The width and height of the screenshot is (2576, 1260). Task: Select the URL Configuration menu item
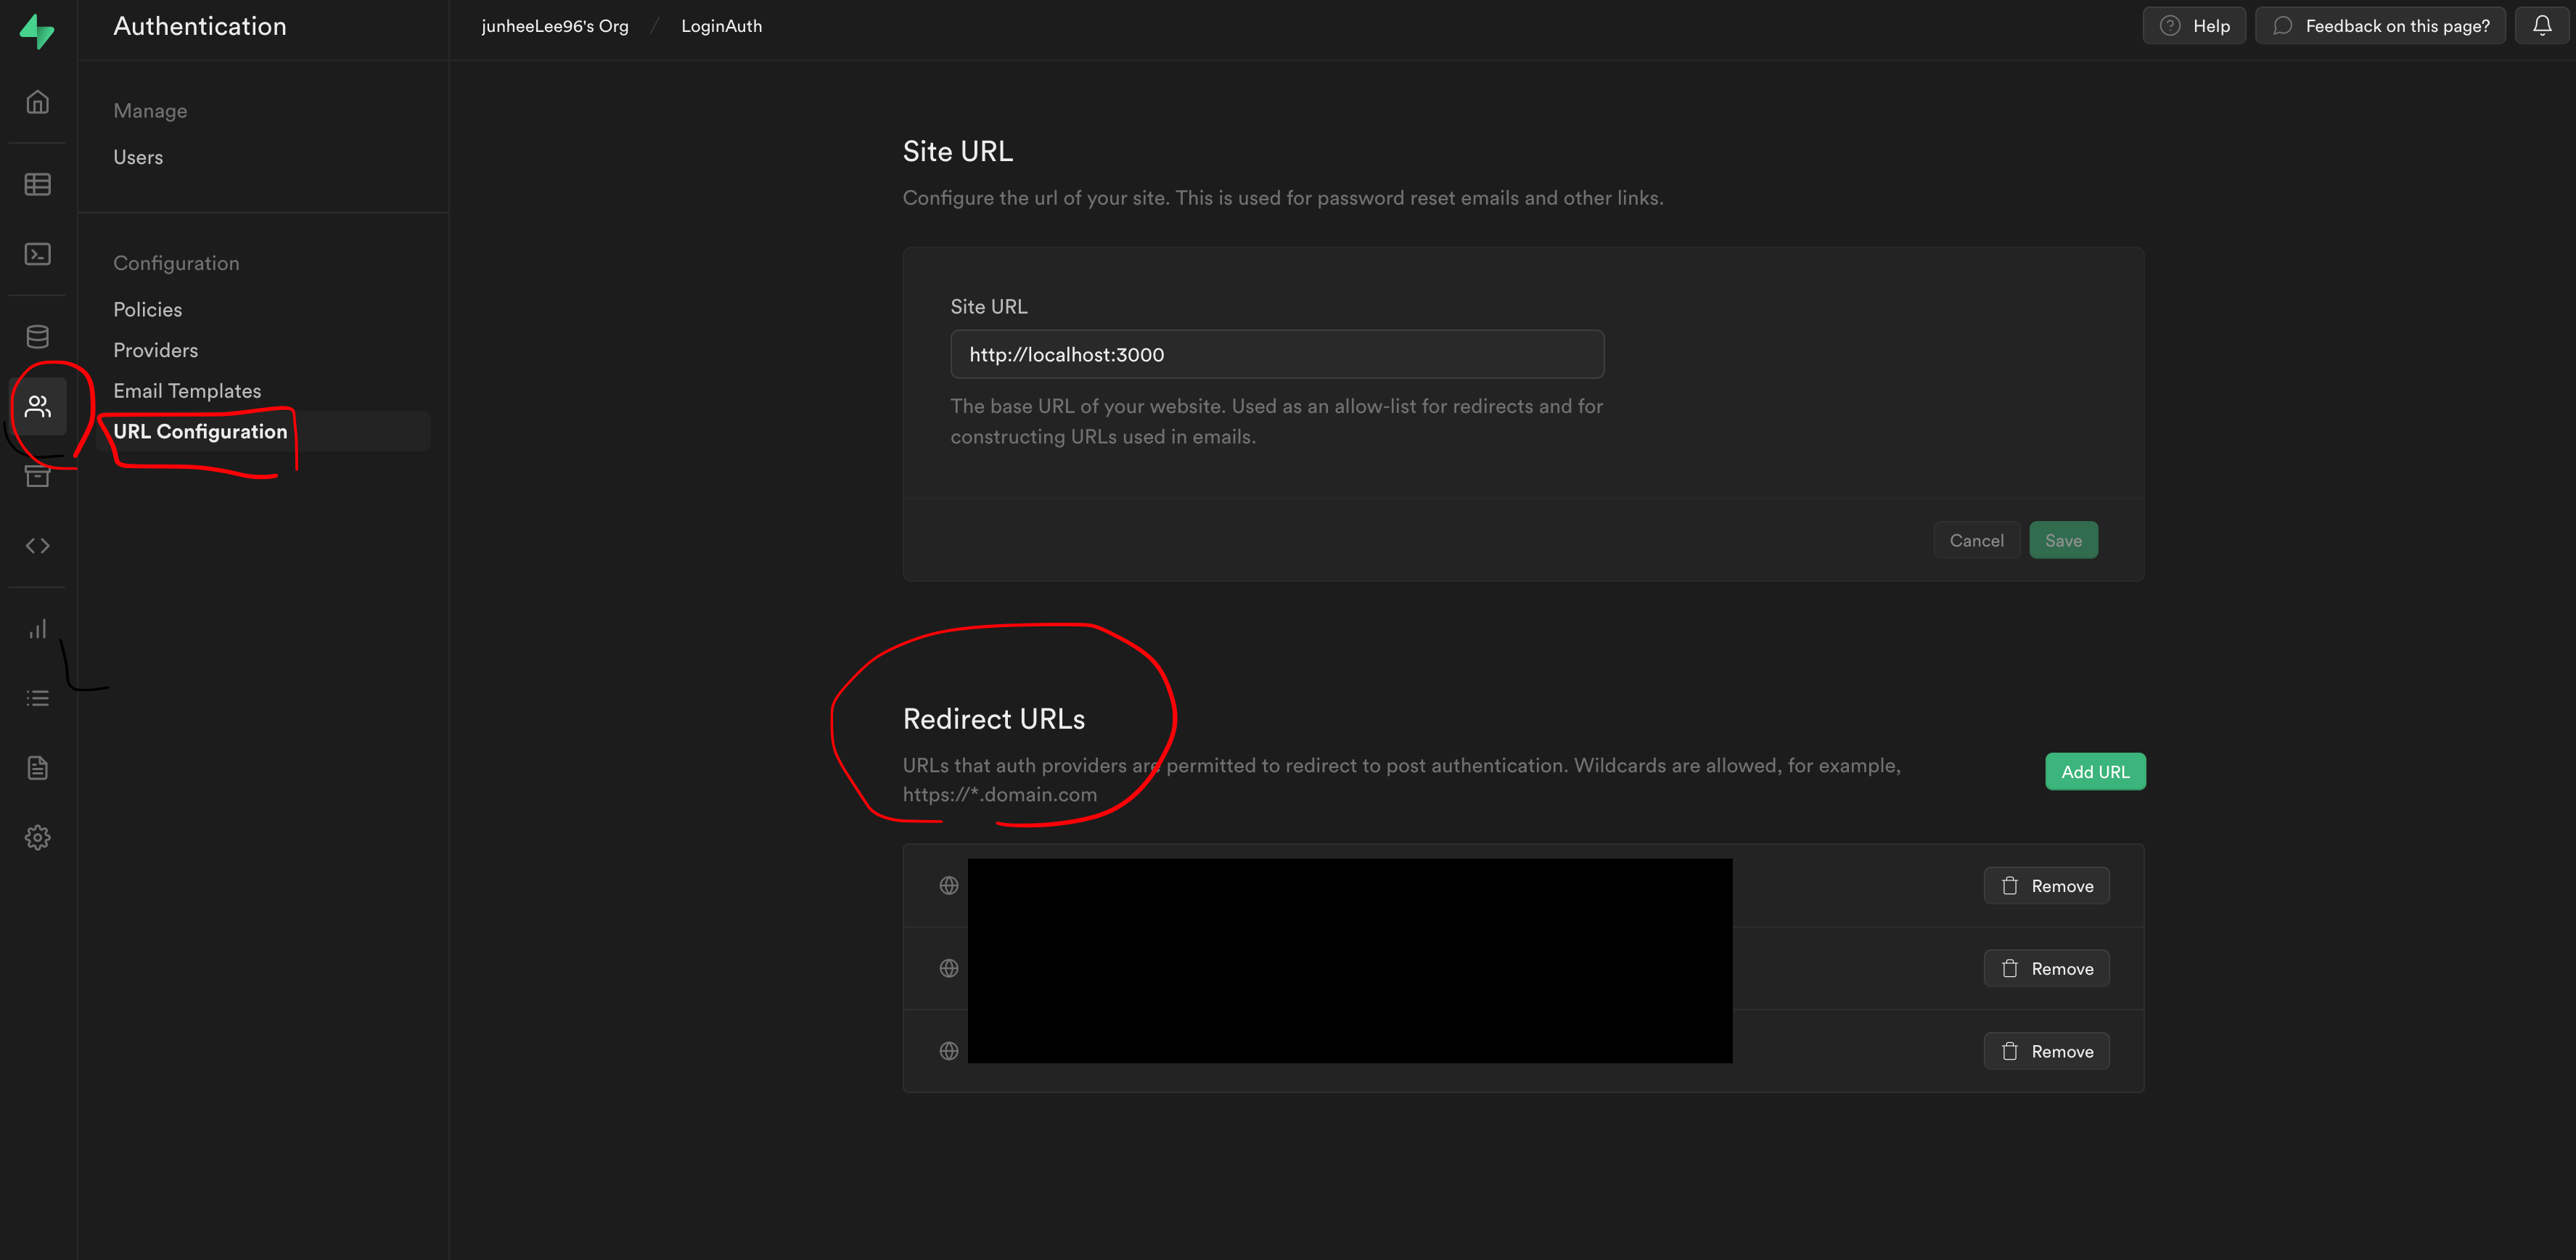click(263, 431)
